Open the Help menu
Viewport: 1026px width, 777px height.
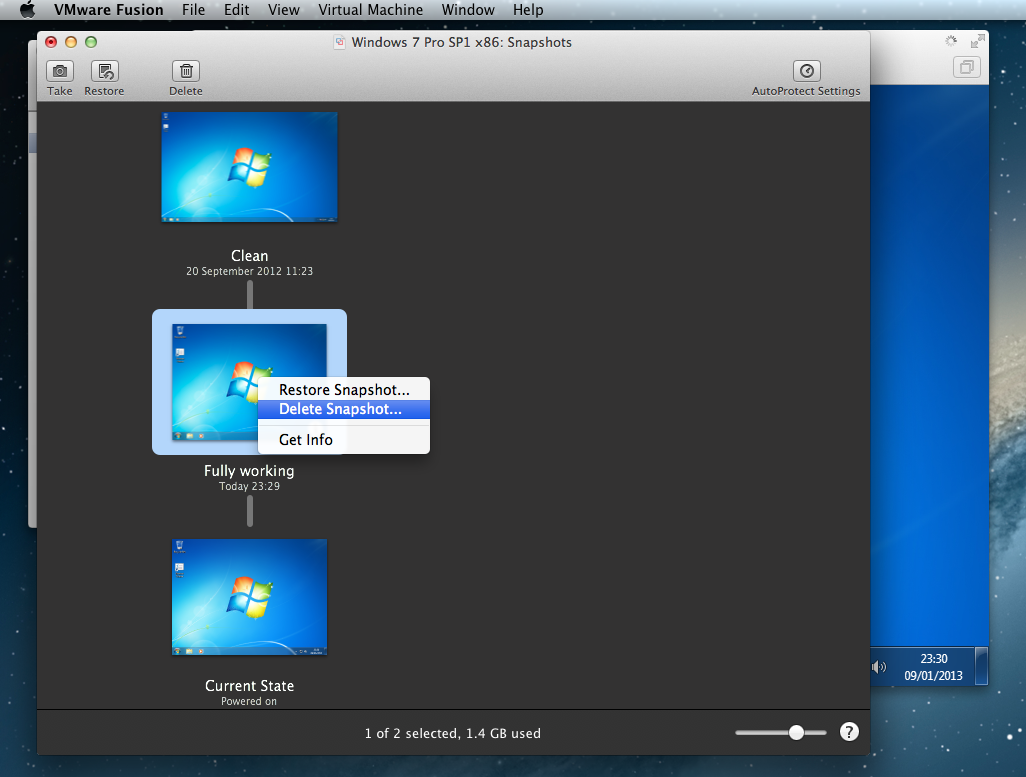tap(528, 10)
